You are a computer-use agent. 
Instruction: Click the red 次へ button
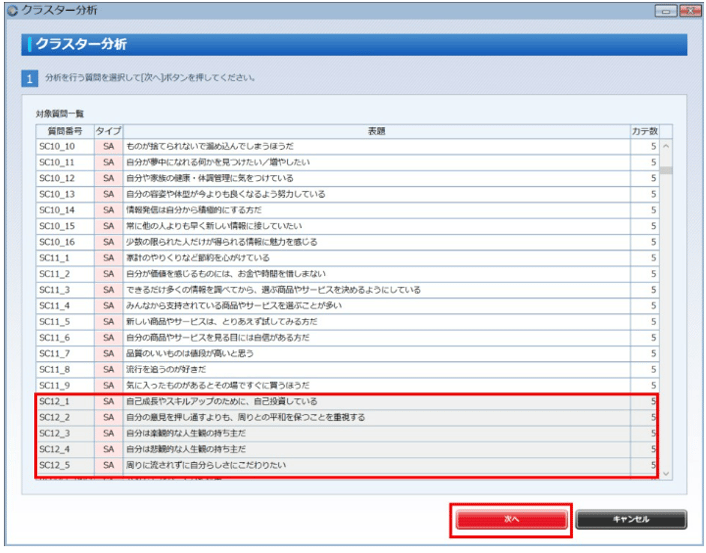pyautogui.click(x=511, y=520)
